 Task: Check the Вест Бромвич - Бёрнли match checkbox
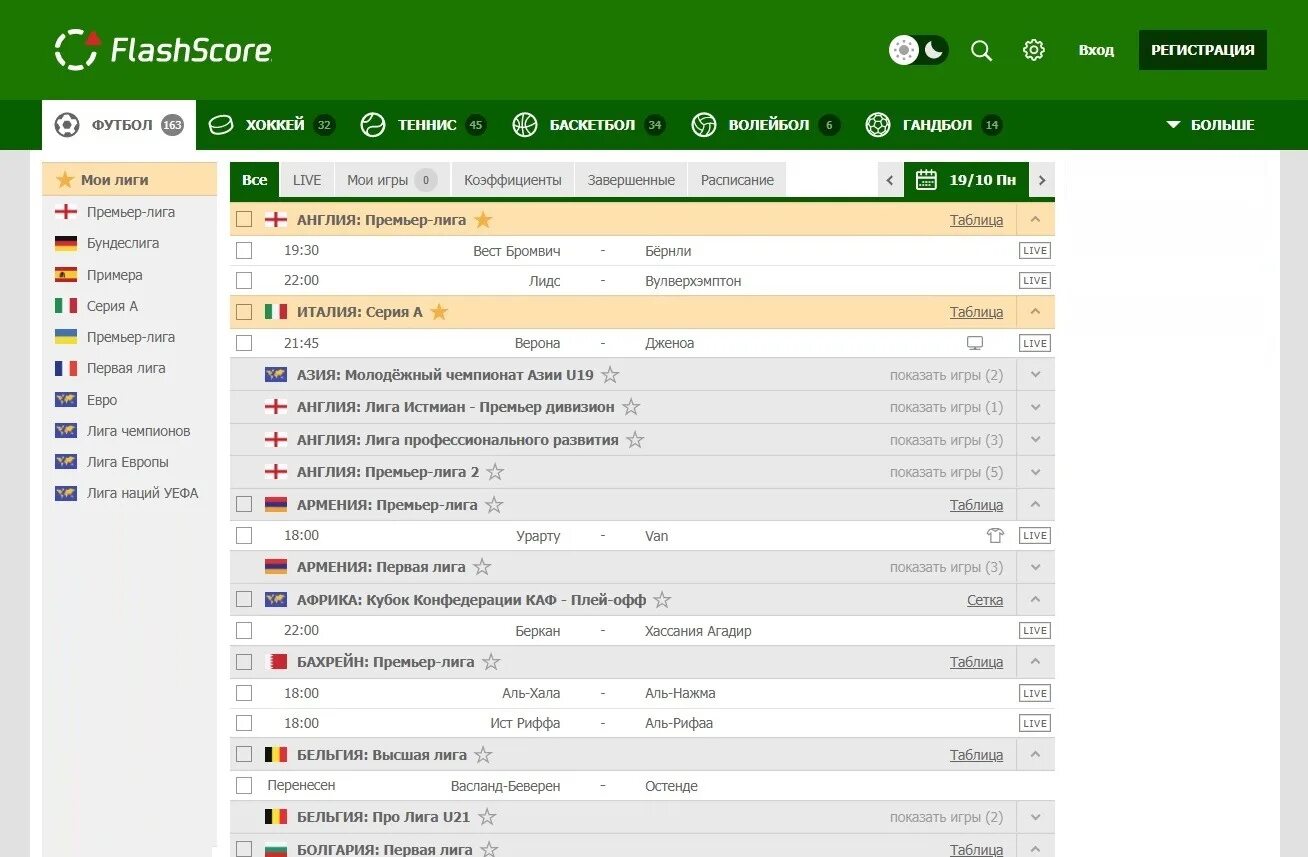244,250
